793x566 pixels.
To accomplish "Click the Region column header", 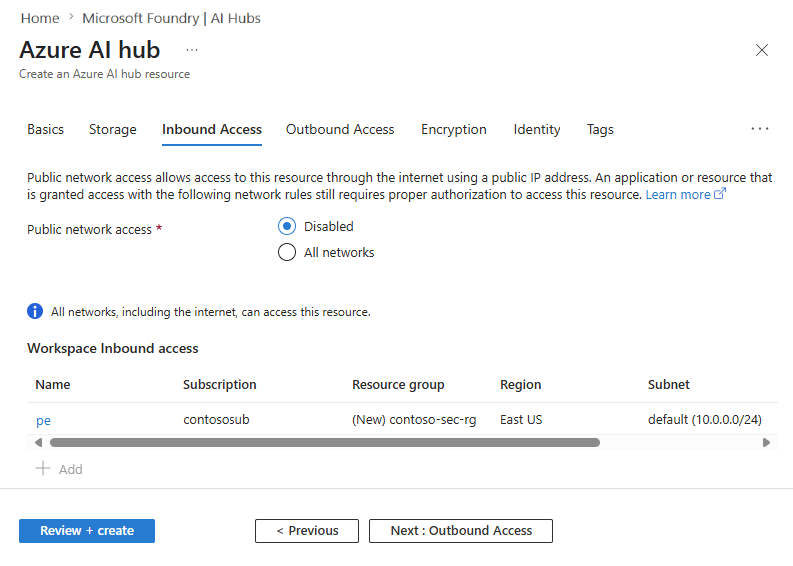I will 520,384.
